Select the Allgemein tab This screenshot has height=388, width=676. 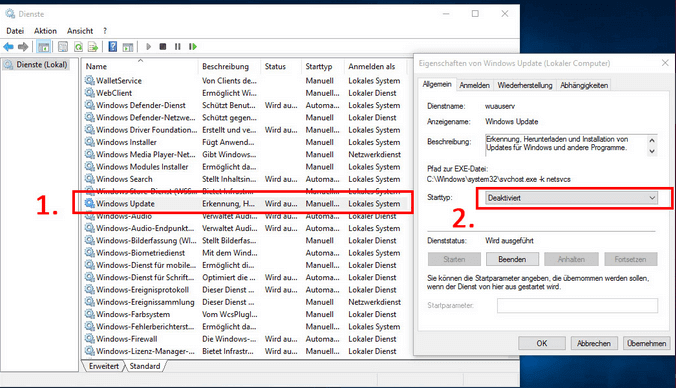point(437,84)
